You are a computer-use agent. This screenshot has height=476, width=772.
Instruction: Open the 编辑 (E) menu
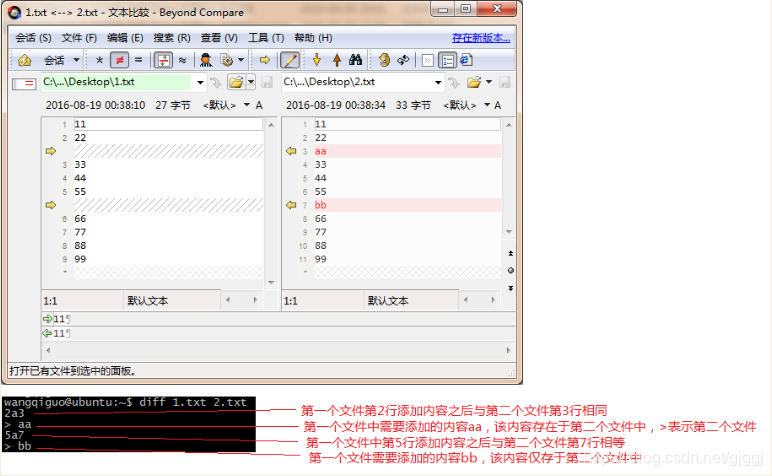coord(125,38)
